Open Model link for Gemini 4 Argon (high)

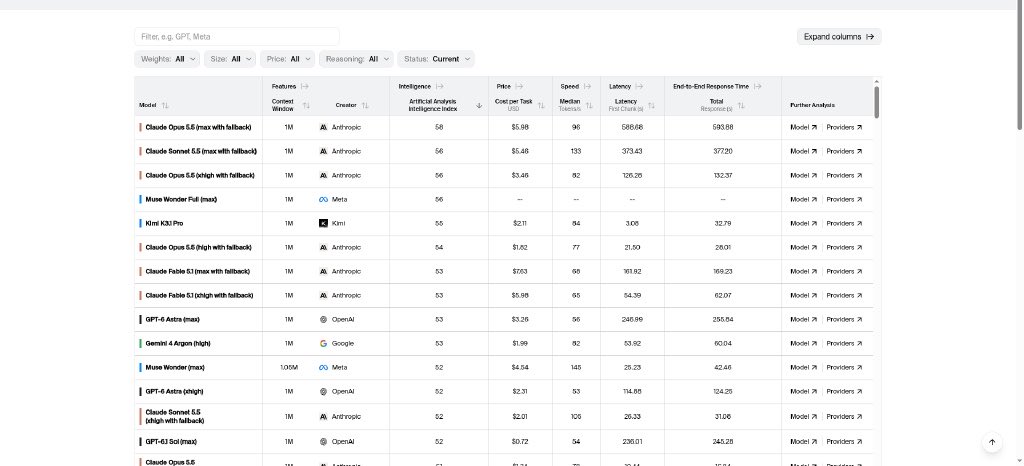803,343
